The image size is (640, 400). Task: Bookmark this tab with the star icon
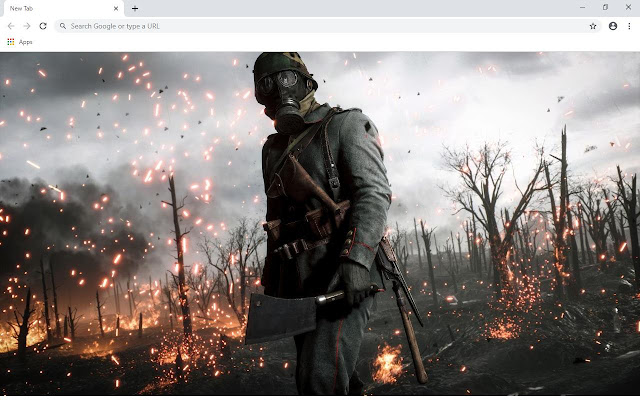tap(593, 26)
